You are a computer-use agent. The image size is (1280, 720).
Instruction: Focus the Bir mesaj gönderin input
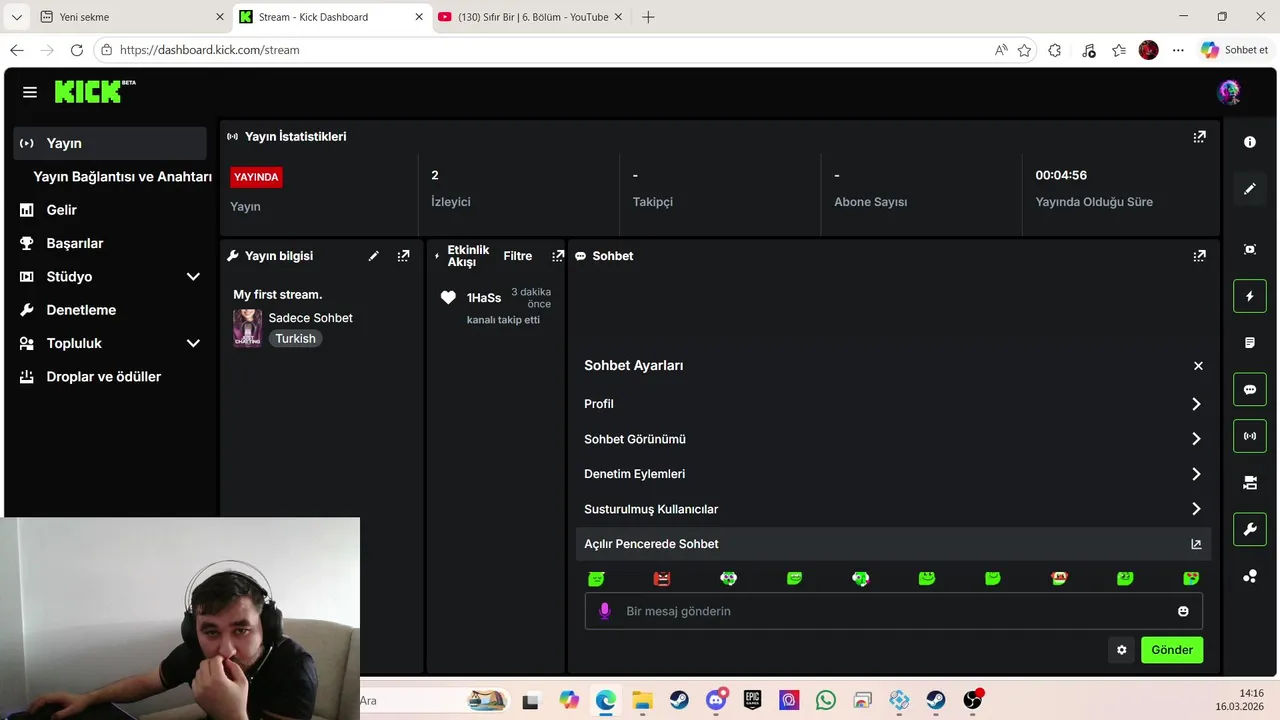893,611
